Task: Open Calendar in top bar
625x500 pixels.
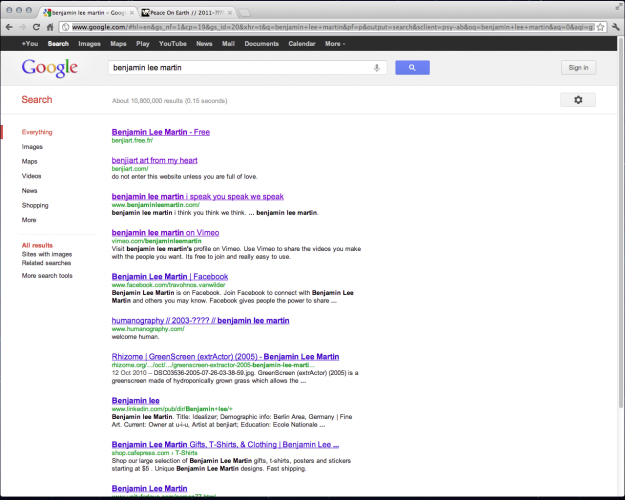Action: [x=302, y=43]
